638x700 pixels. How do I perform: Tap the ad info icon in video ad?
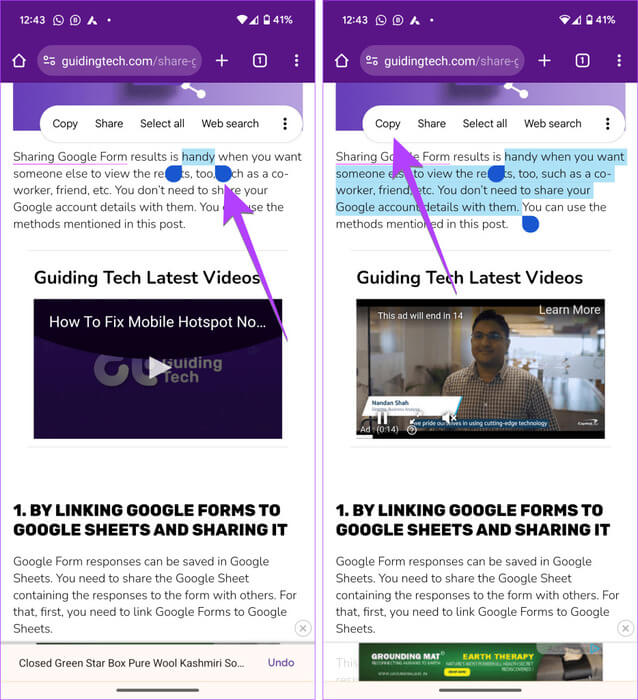click(x=412, y=430)
